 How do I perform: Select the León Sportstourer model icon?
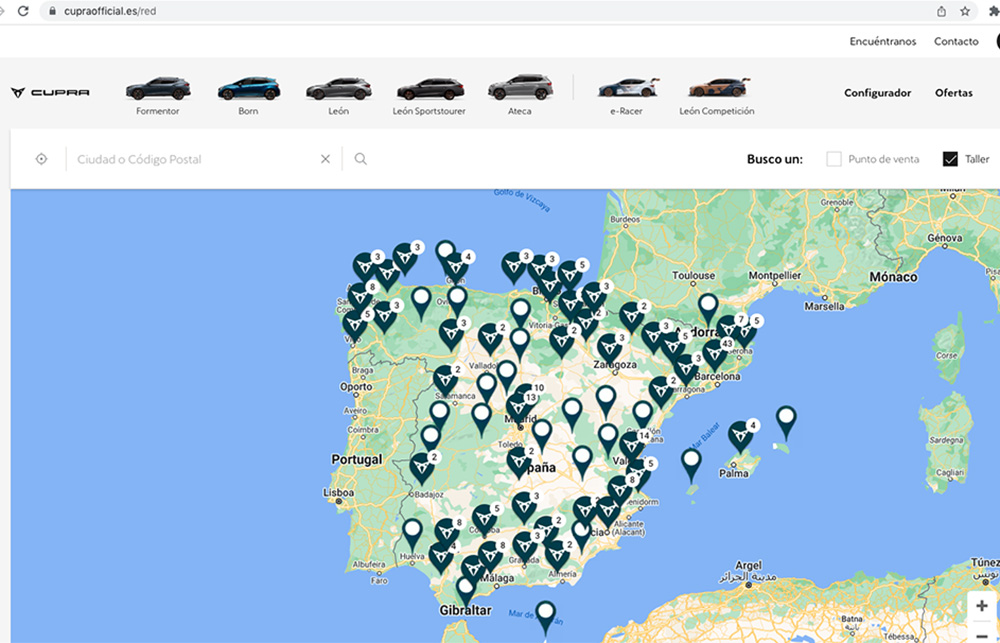430,90
